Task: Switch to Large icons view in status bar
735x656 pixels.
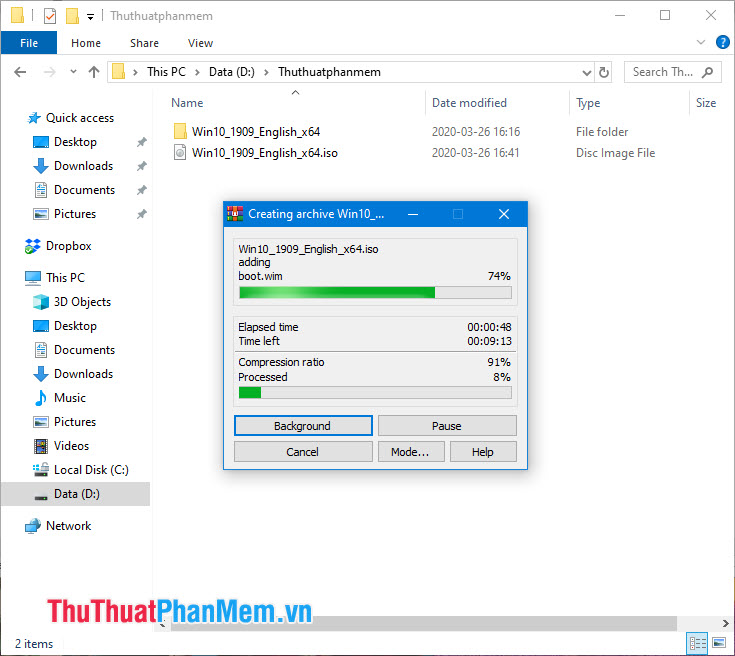Action: [719, 643]
